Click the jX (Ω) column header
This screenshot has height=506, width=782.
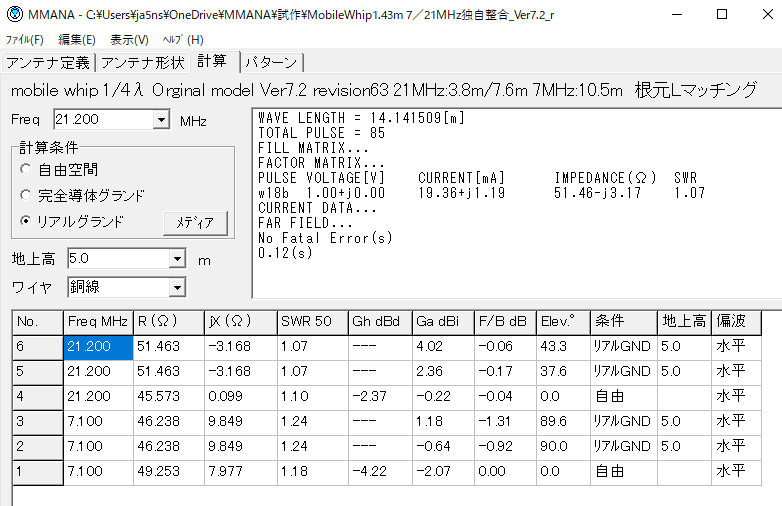click(240, 322)
